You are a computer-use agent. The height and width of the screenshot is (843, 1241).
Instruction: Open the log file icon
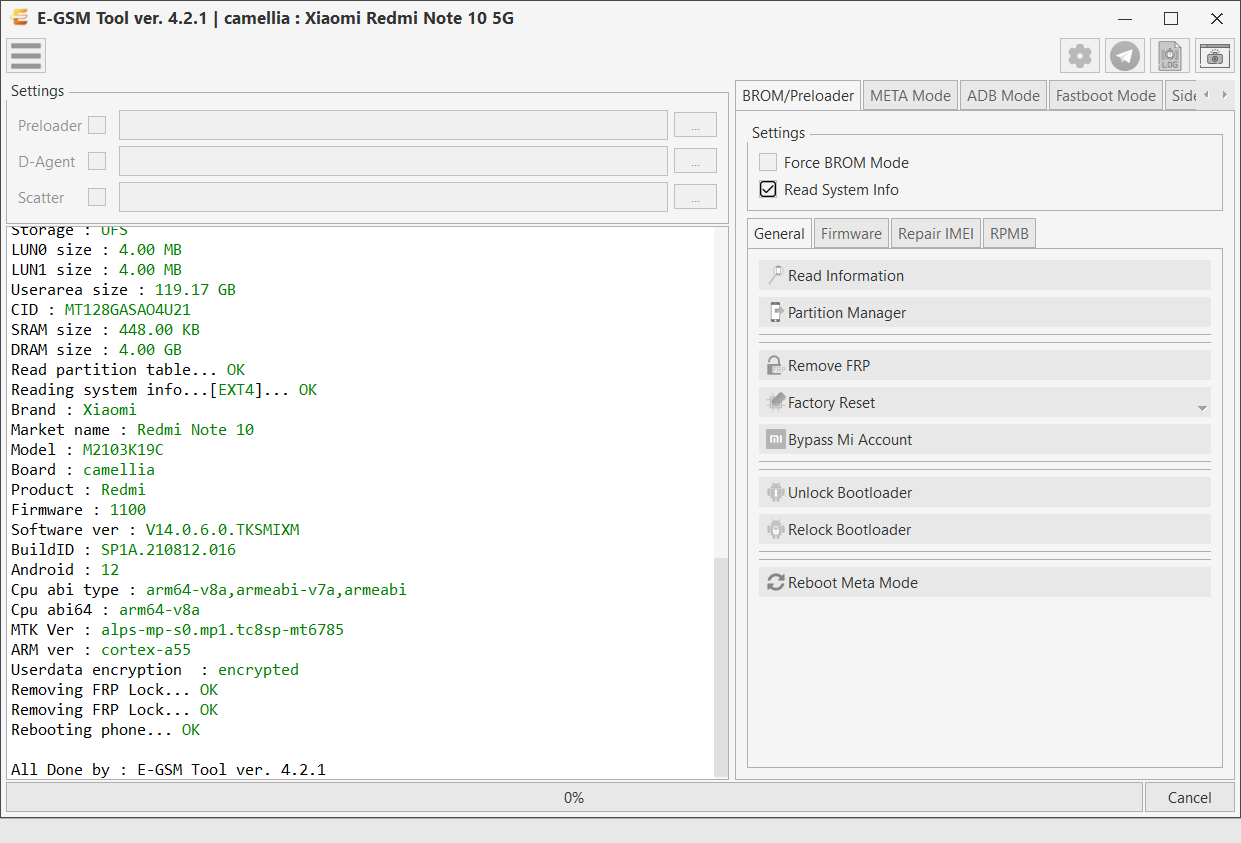pyautogui.click(x=1170, y=56)
